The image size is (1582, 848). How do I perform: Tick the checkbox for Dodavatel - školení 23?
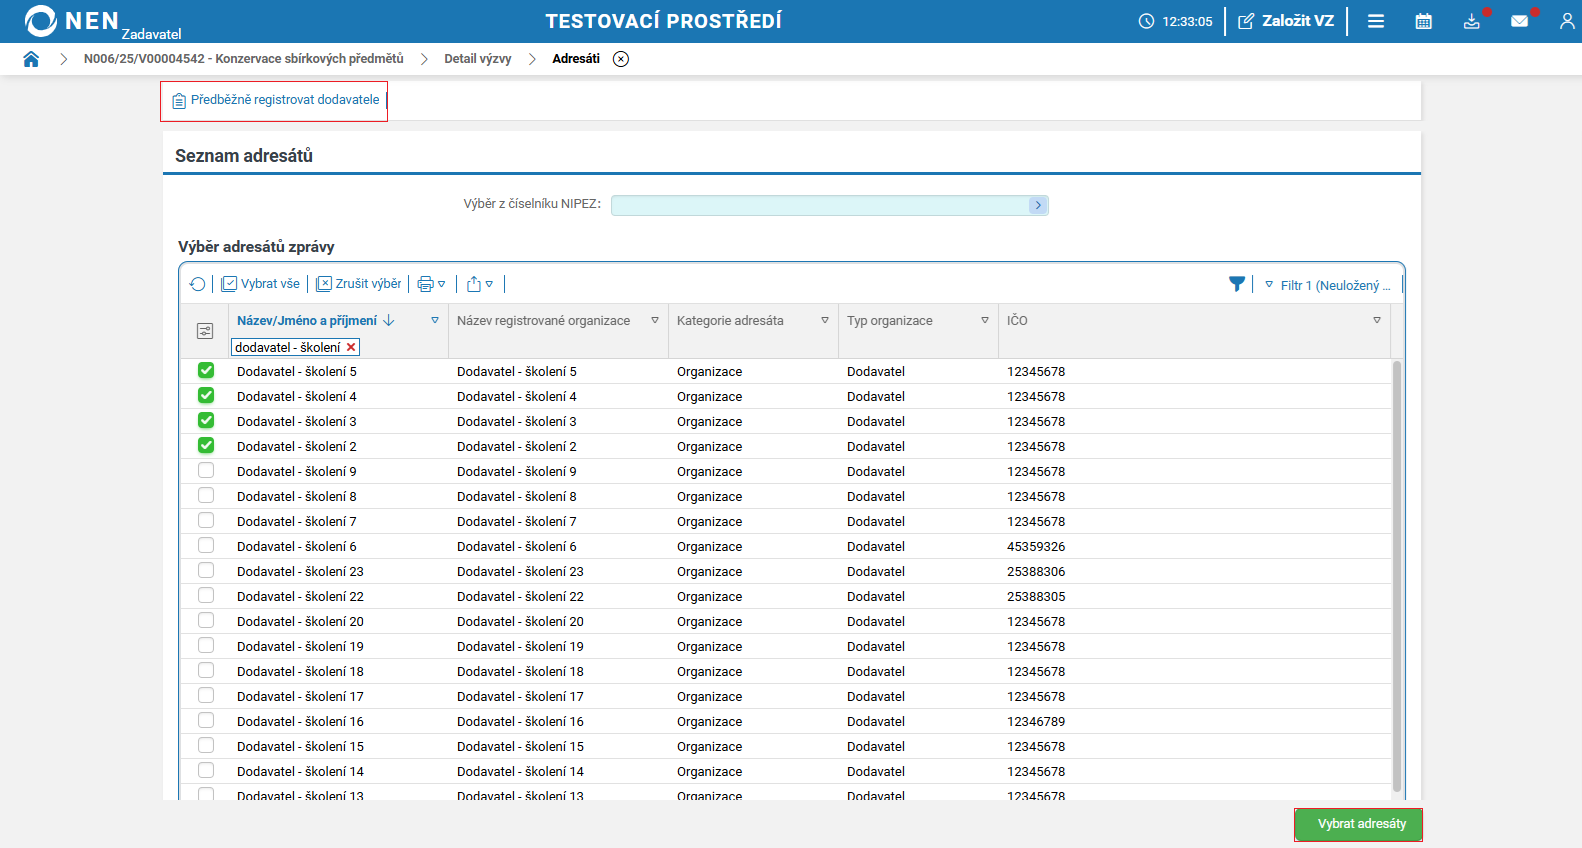[206, 571]
